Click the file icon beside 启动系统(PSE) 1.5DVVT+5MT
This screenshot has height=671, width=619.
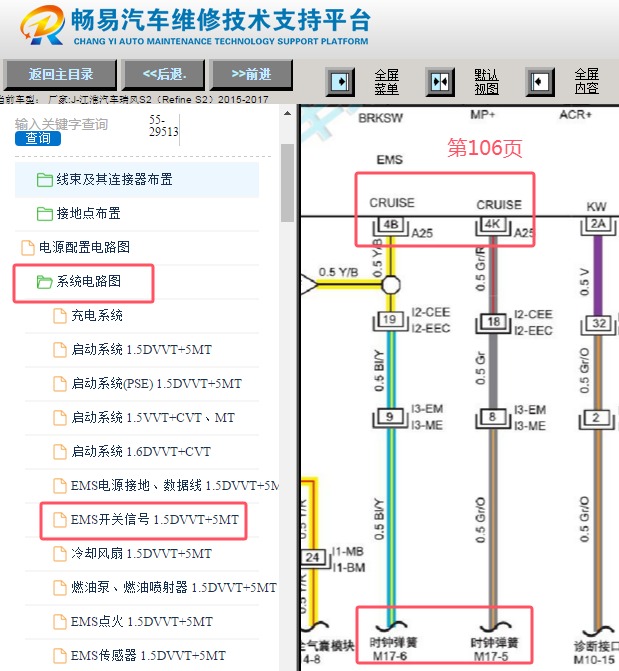(x=60, y=384)
